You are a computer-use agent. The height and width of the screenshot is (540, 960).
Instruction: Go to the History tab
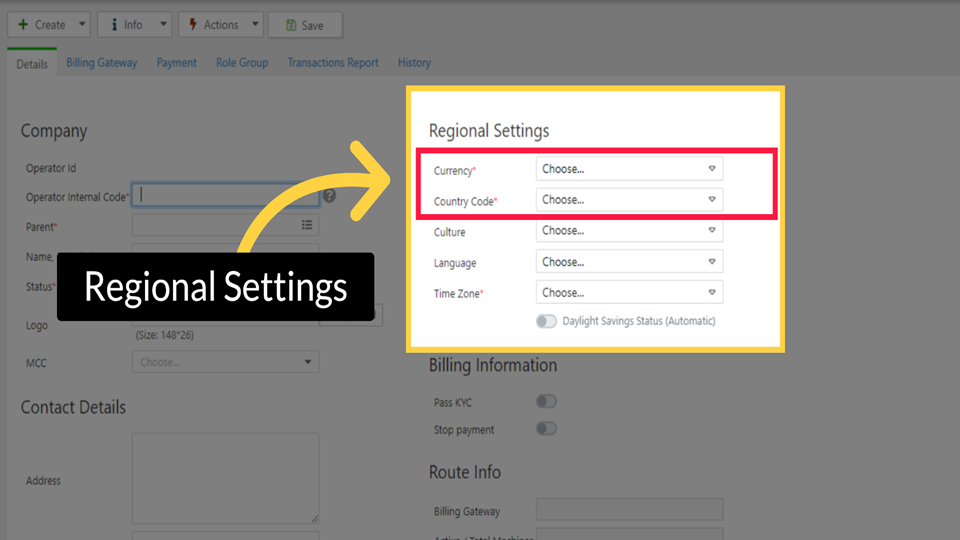point(414,63)
